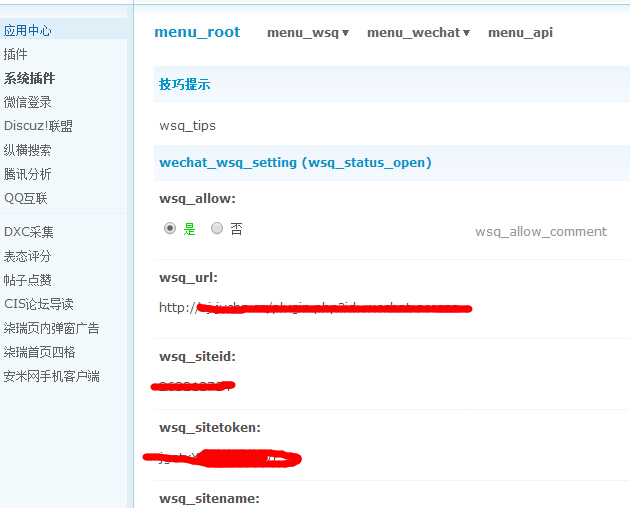Open the 柒瑞页内弹窗广告 plugin
The height and width of the screenshot is (508, 630).
[x=51, y=328]
